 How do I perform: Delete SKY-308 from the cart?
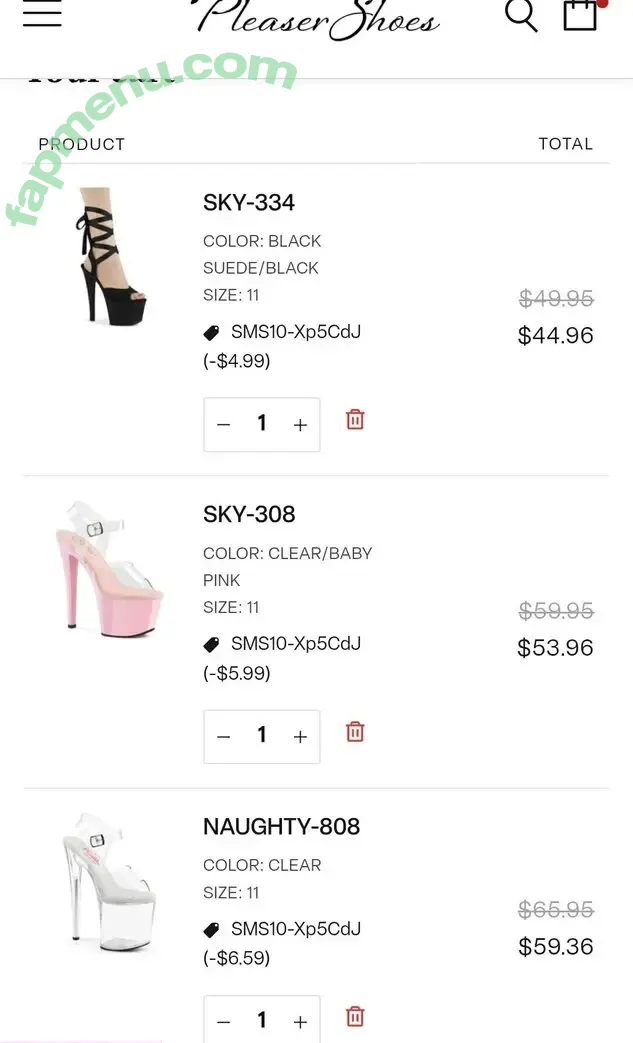pyautogui.click(x=355, y=732)
